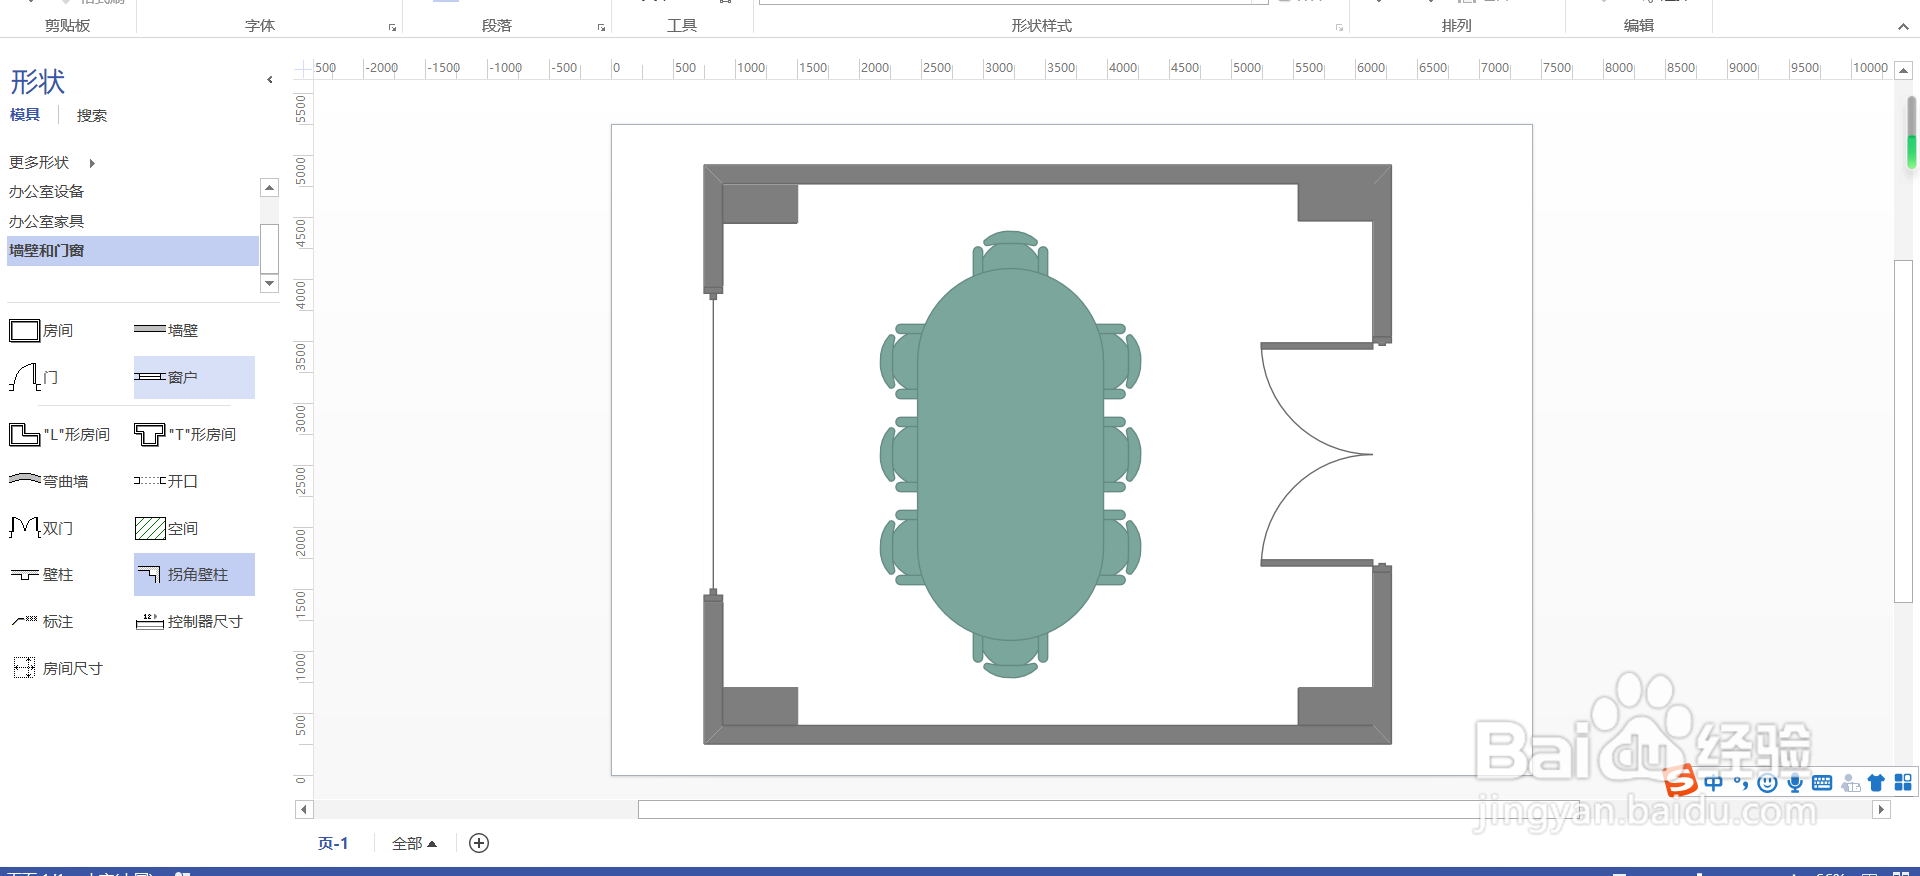The width and height of the screenshot is (1920, 876).
Task: Toggle Chinese input mode 中 icon
Action: pos(1714,783)
